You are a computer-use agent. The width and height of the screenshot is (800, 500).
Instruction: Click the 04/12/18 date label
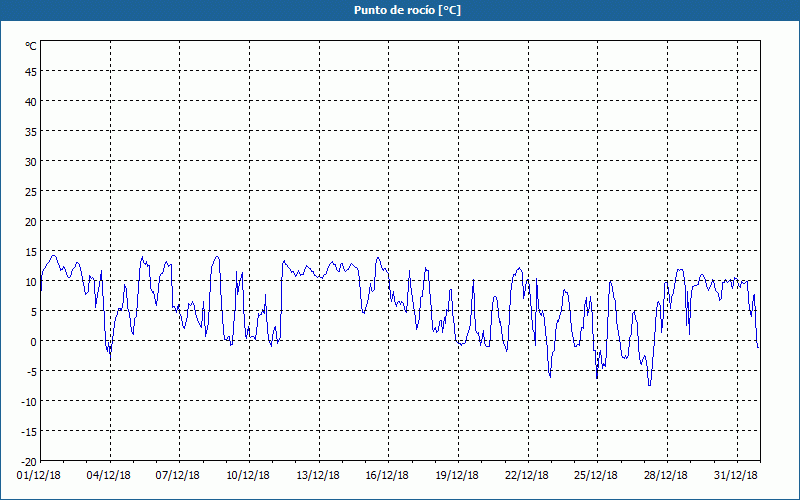pyautogui.click(x=109, y=476)
